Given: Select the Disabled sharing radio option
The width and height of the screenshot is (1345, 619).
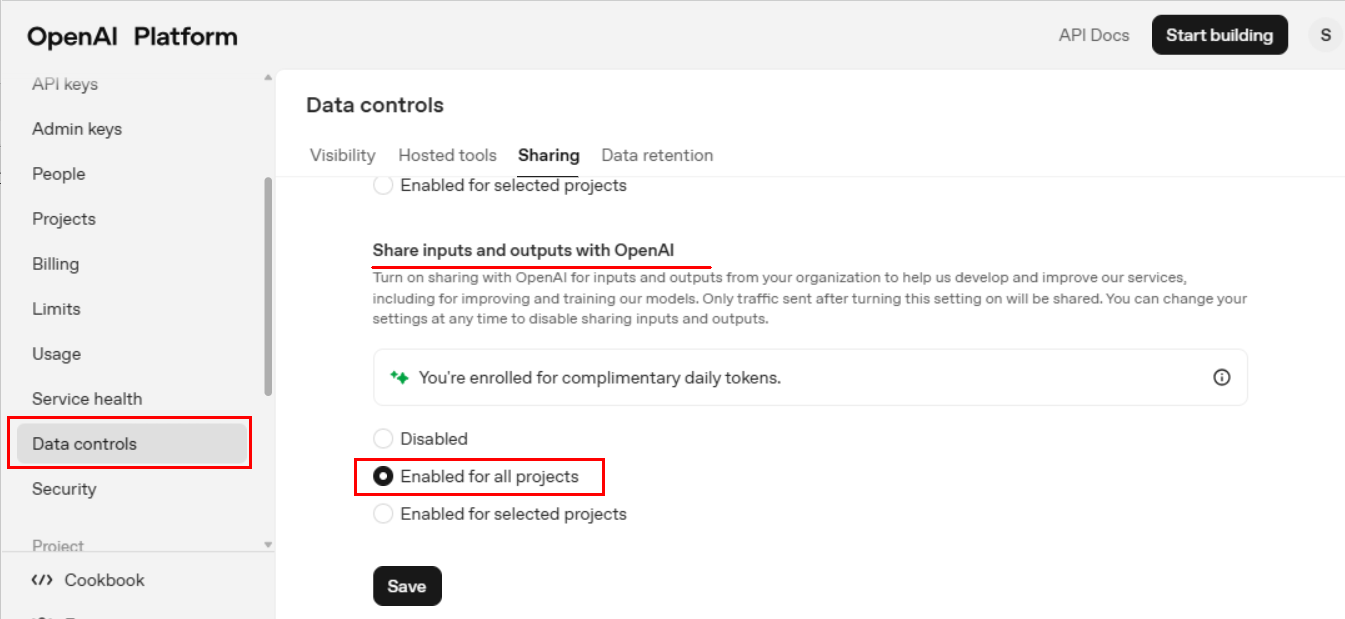Looking at the screenshot, I should point(383,439).
